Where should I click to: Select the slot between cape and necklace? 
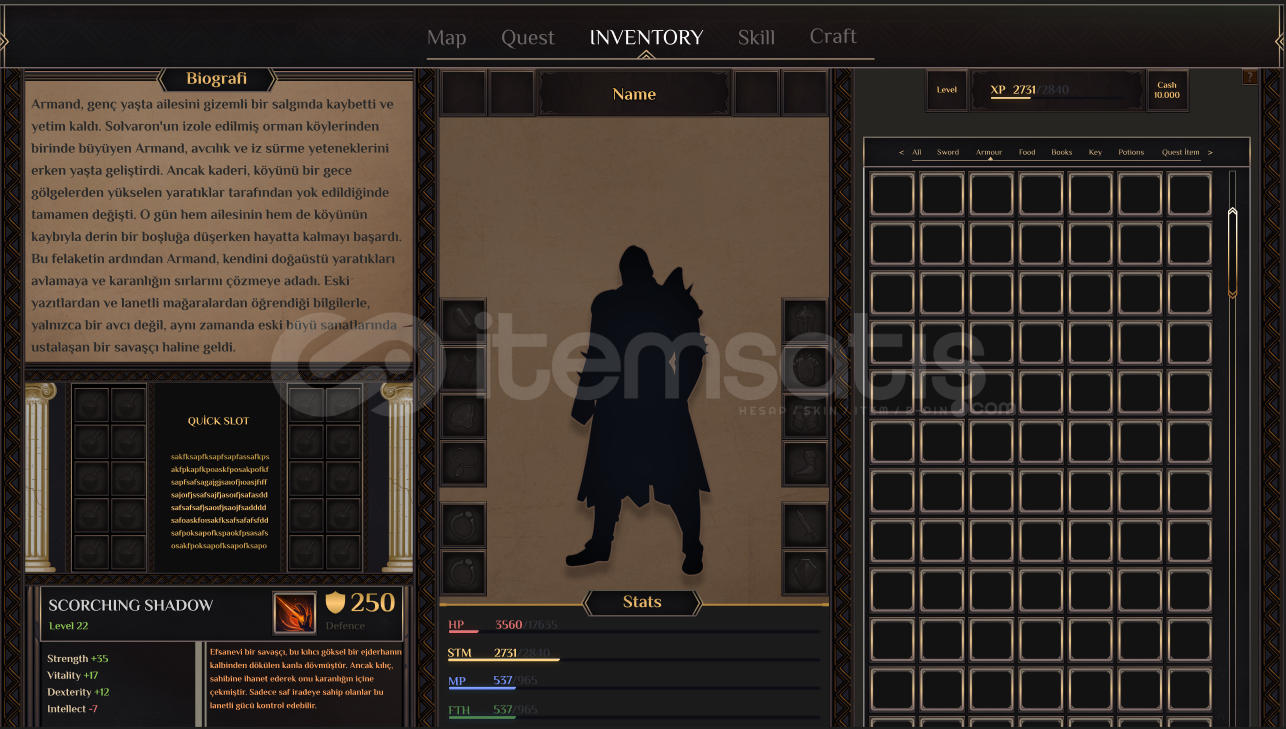pos(464,416)
